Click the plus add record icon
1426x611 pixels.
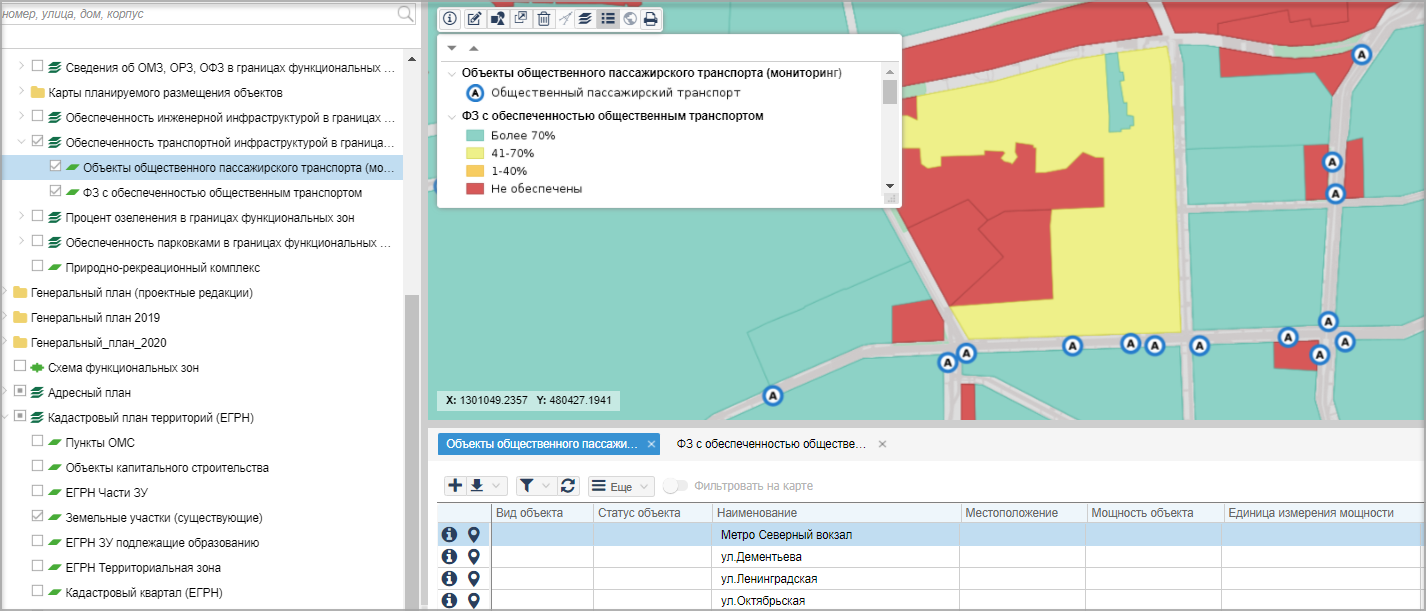pyautogui.click(x=455, y=486)
